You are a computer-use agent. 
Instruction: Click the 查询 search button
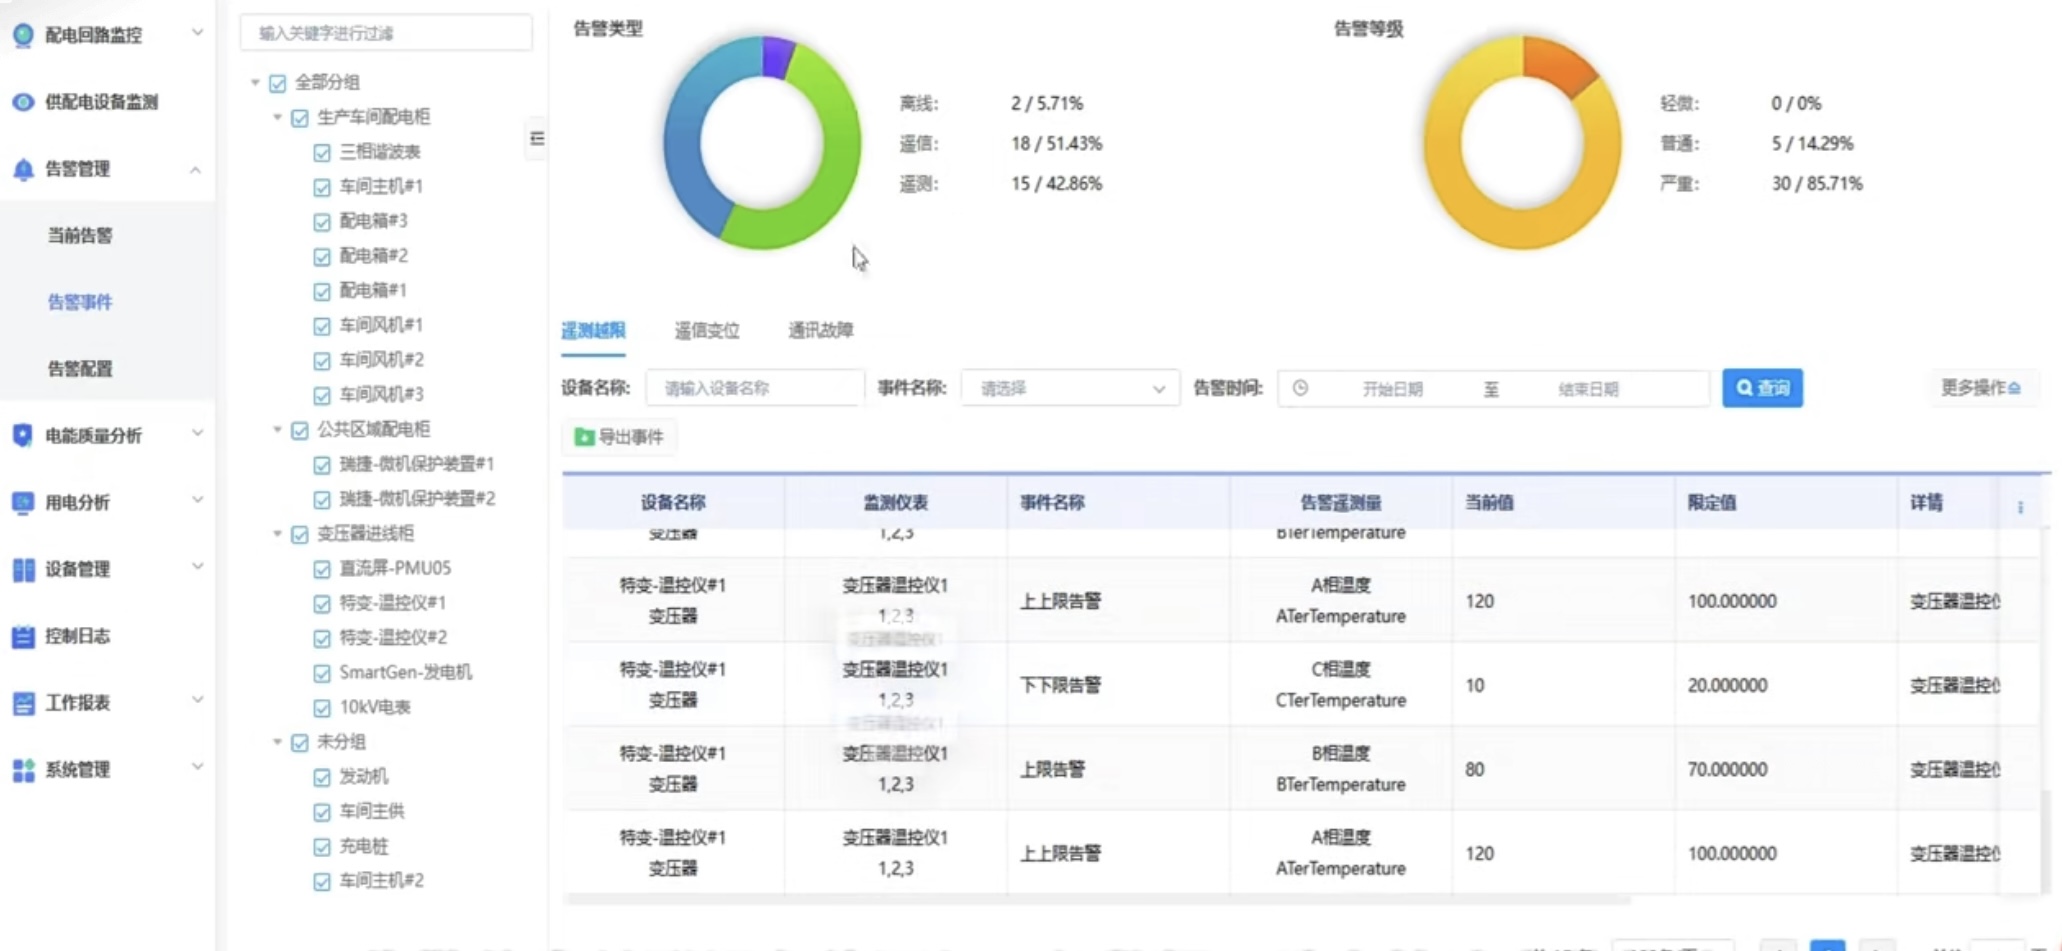(1762, 388)
